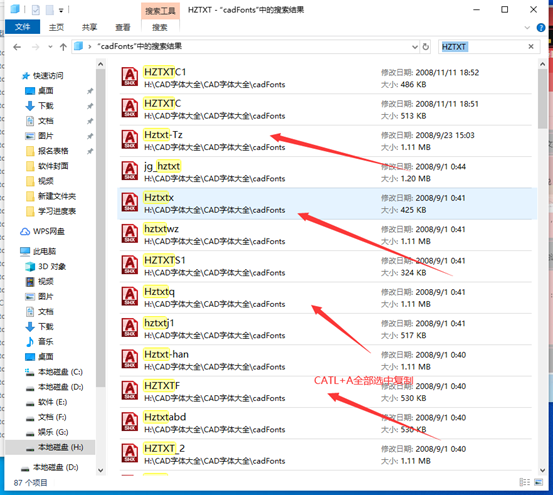Select the hztxtwz SHX icon
This screenshot has height=495, width=553.
pyautogui.click(x=130, y=233)
